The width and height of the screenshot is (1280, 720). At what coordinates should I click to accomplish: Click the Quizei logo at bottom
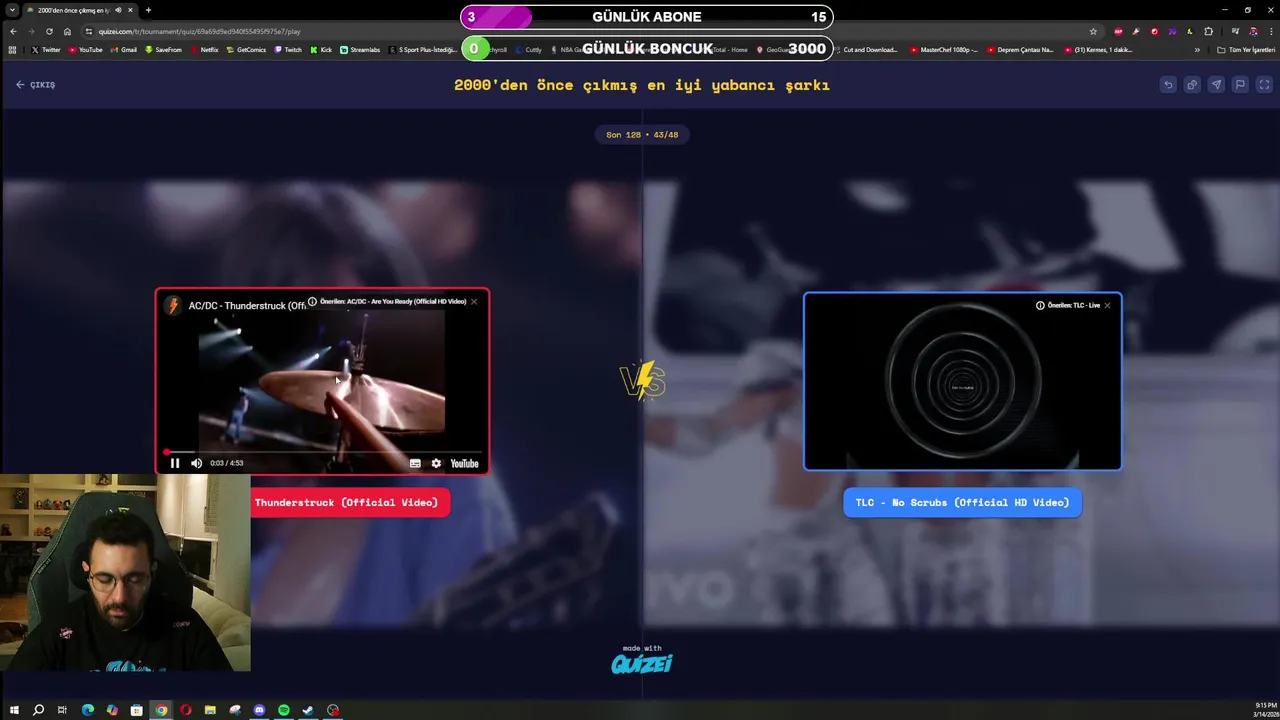[642, 663]
